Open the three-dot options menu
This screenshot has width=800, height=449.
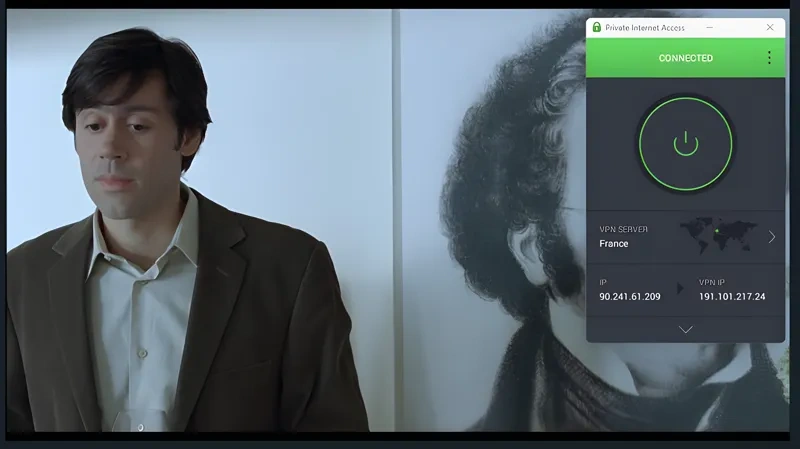pos(769,58)
